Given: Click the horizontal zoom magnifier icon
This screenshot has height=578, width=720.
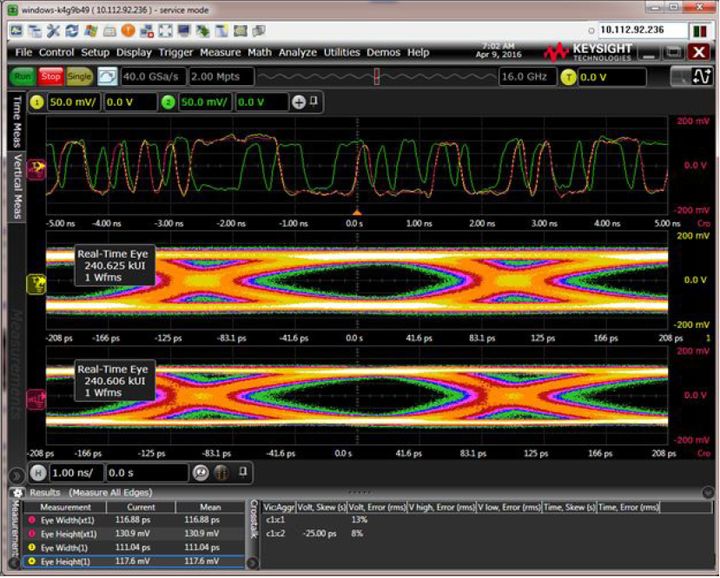Looking at the screenshot, I should click(201, 472).
